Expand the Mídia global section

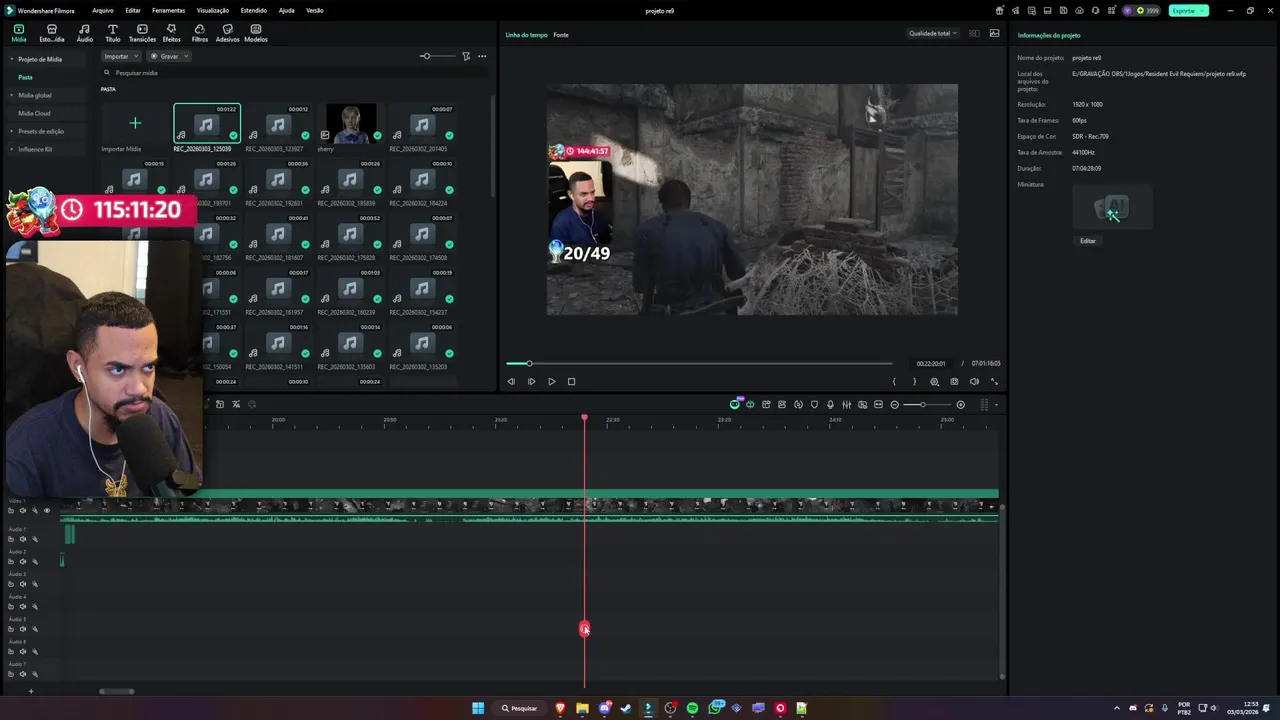coord(12,95)
